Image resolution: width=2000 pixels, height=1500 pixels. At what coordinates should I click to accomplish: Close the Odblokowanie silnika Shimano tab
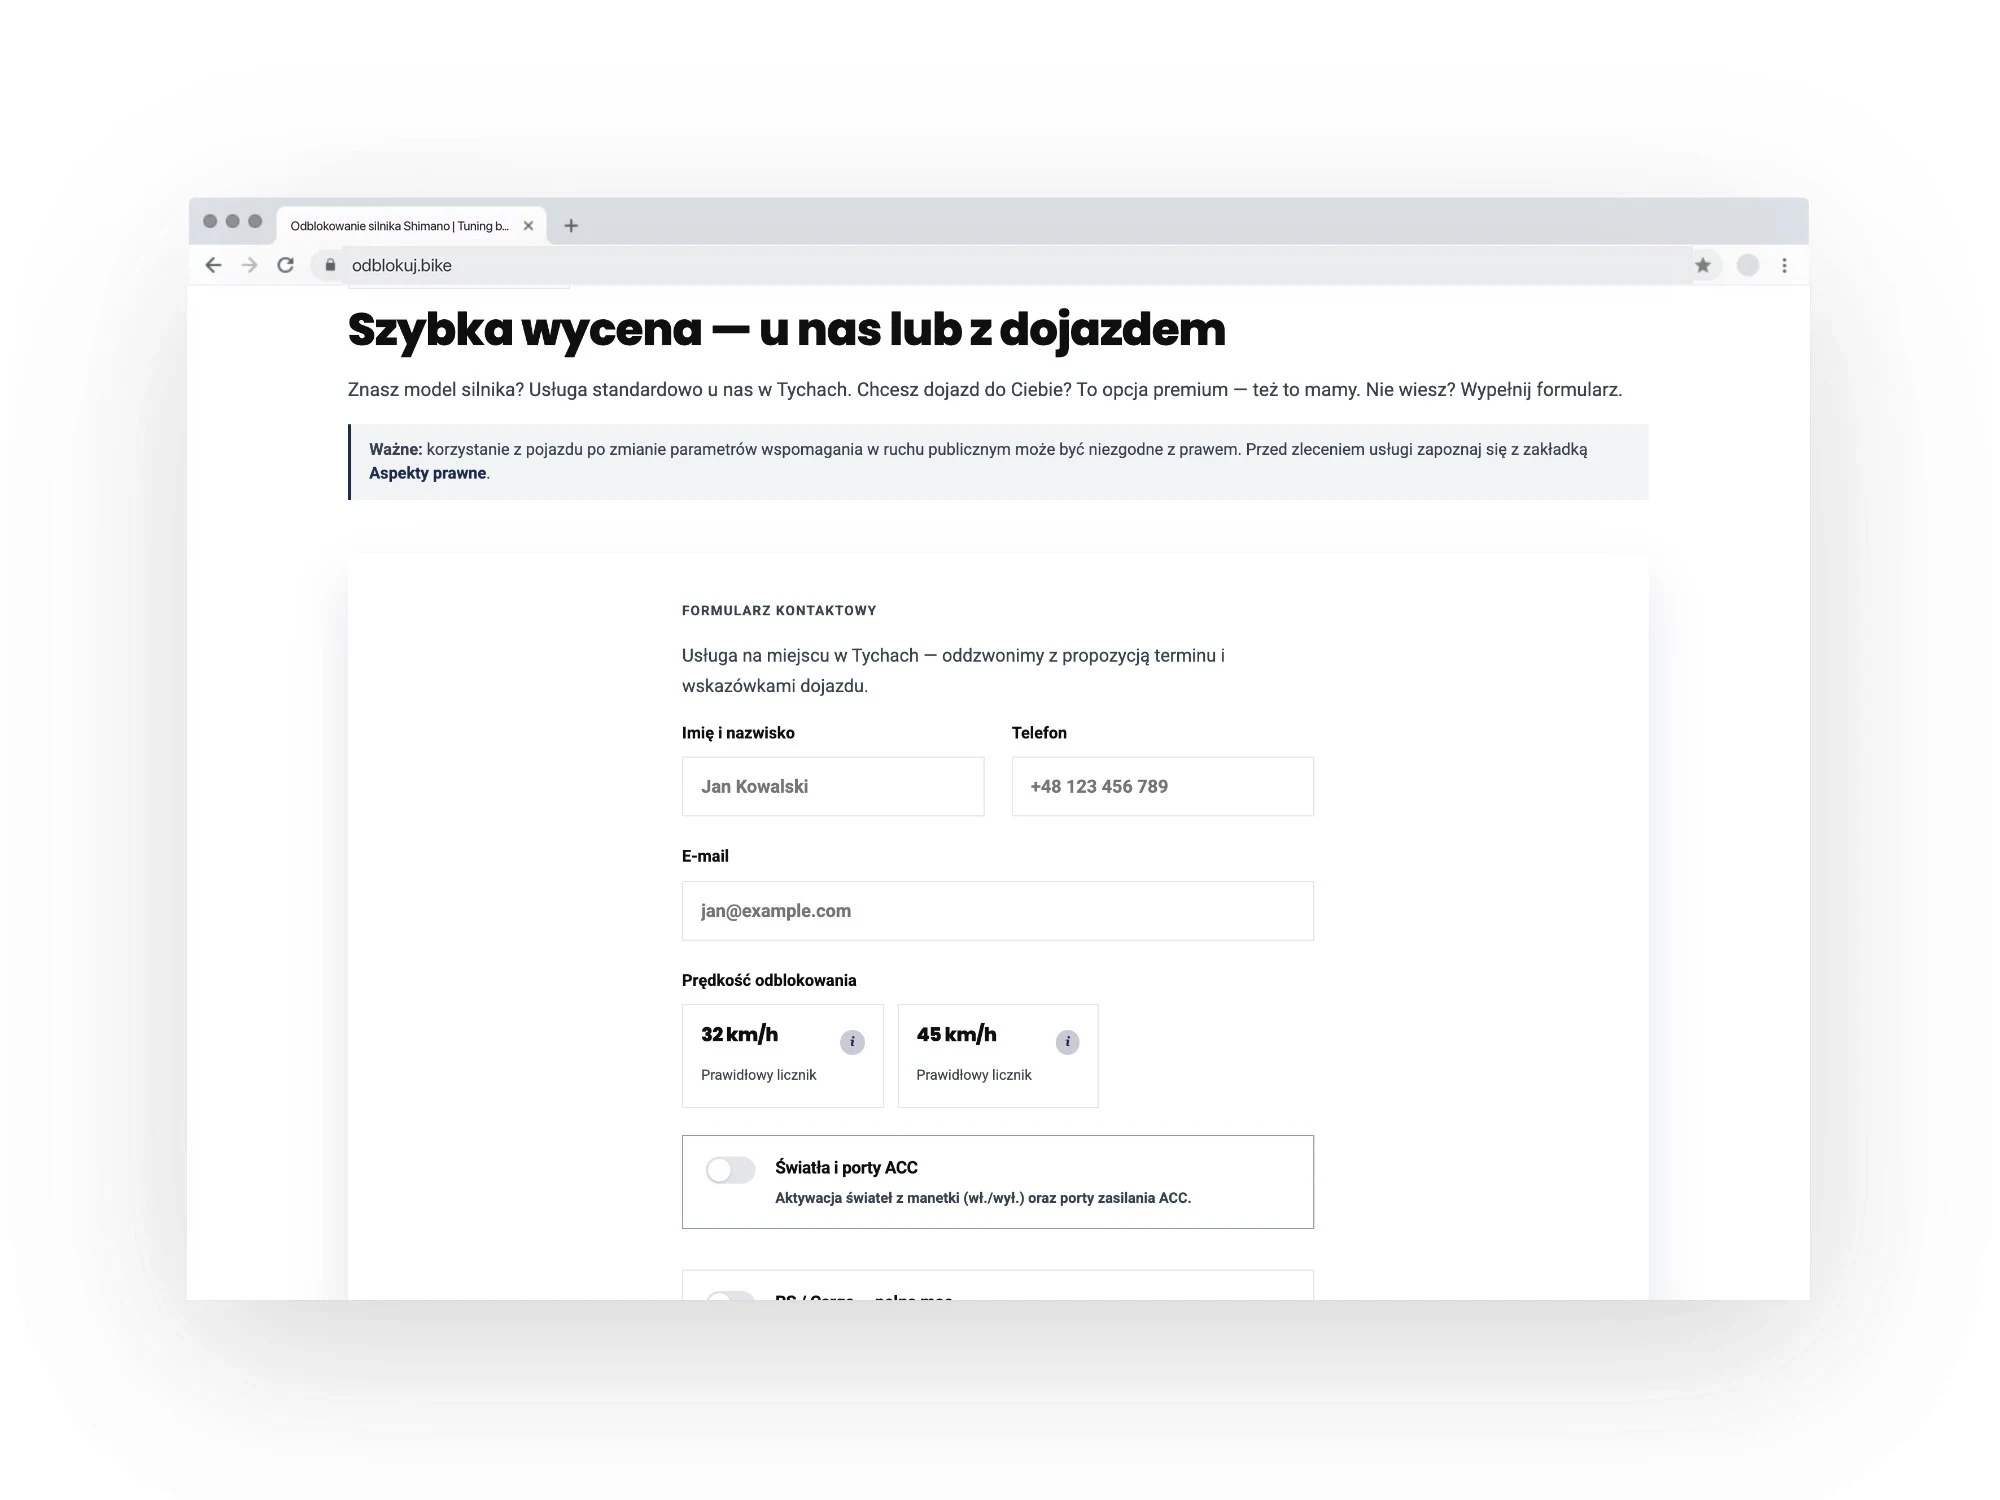(528, 226)
